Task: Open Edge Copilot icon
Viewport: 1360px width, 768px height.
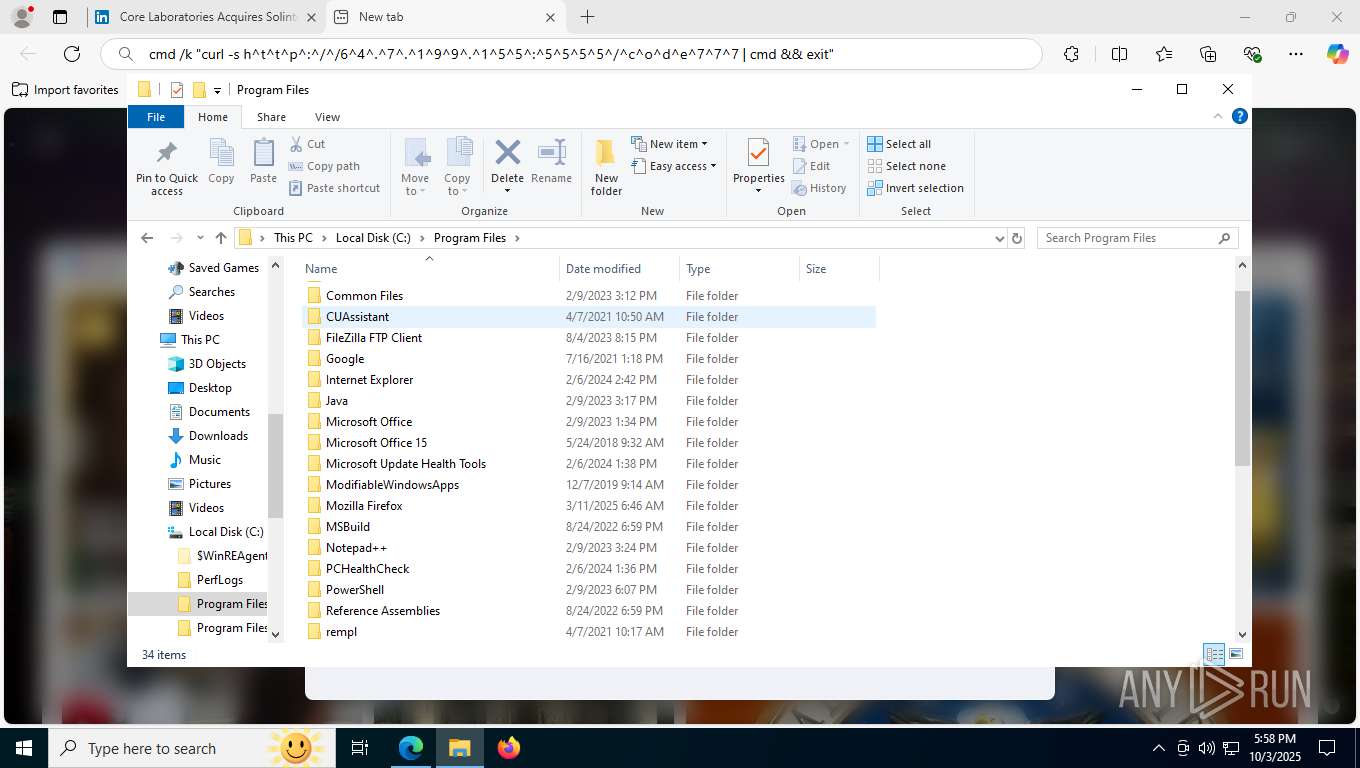Action: 1337,54
